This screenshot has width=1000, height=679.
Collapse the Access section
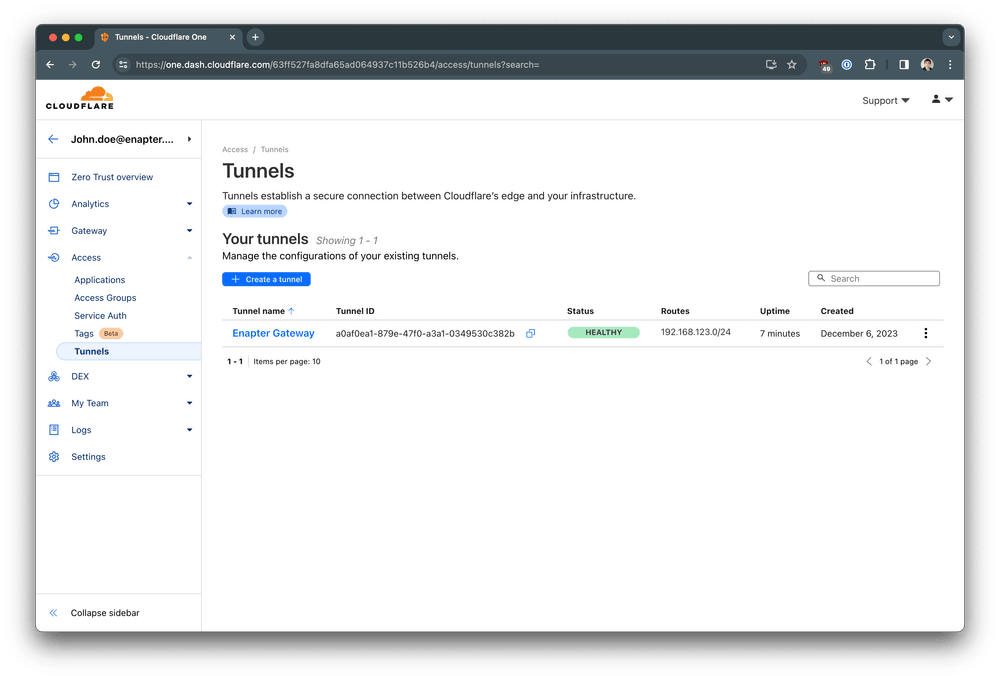click(x=190, y=258)
